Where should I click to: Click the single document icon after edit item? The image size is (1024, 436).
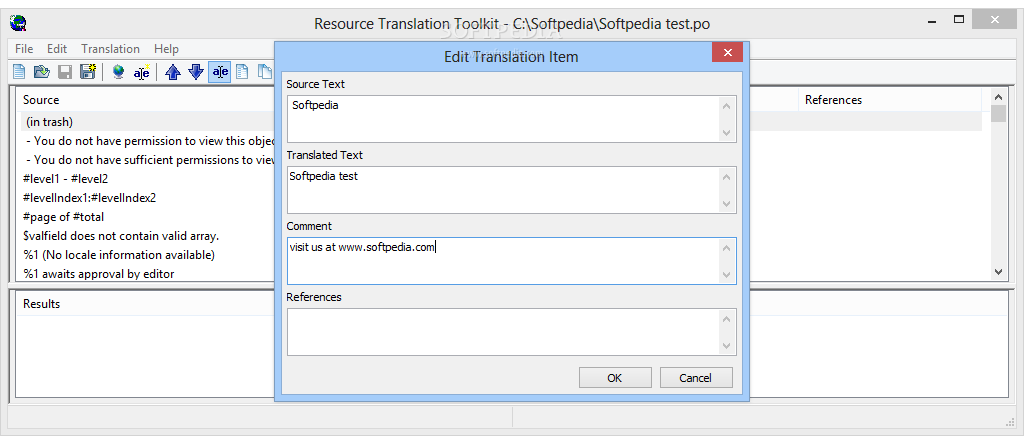[x=242, y=72]
